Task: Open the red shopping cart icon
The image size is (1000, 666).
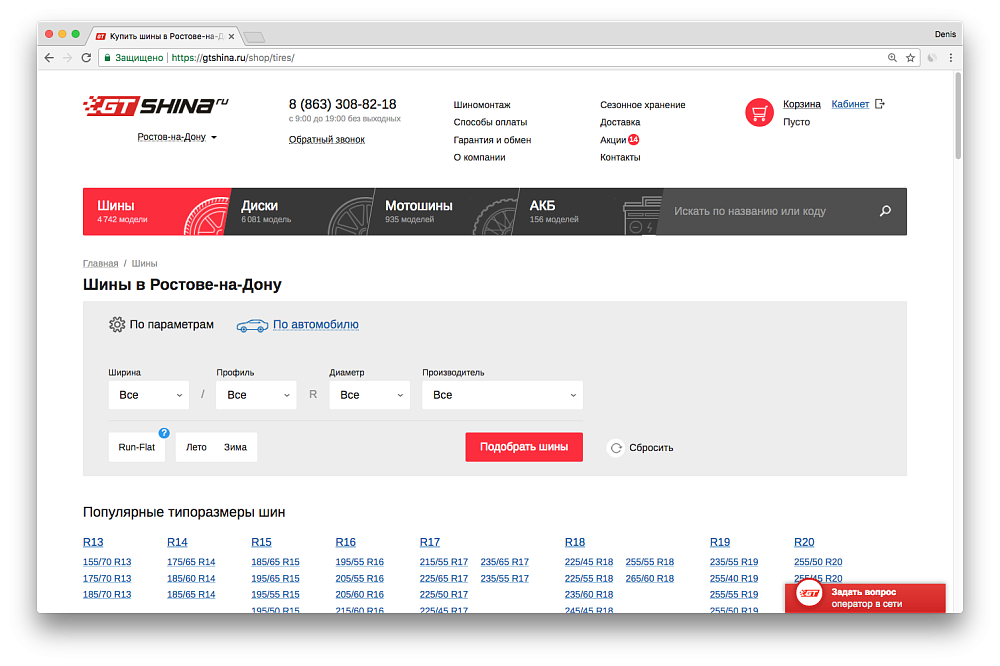Action: pyautogui.click(x=759, y=113)
